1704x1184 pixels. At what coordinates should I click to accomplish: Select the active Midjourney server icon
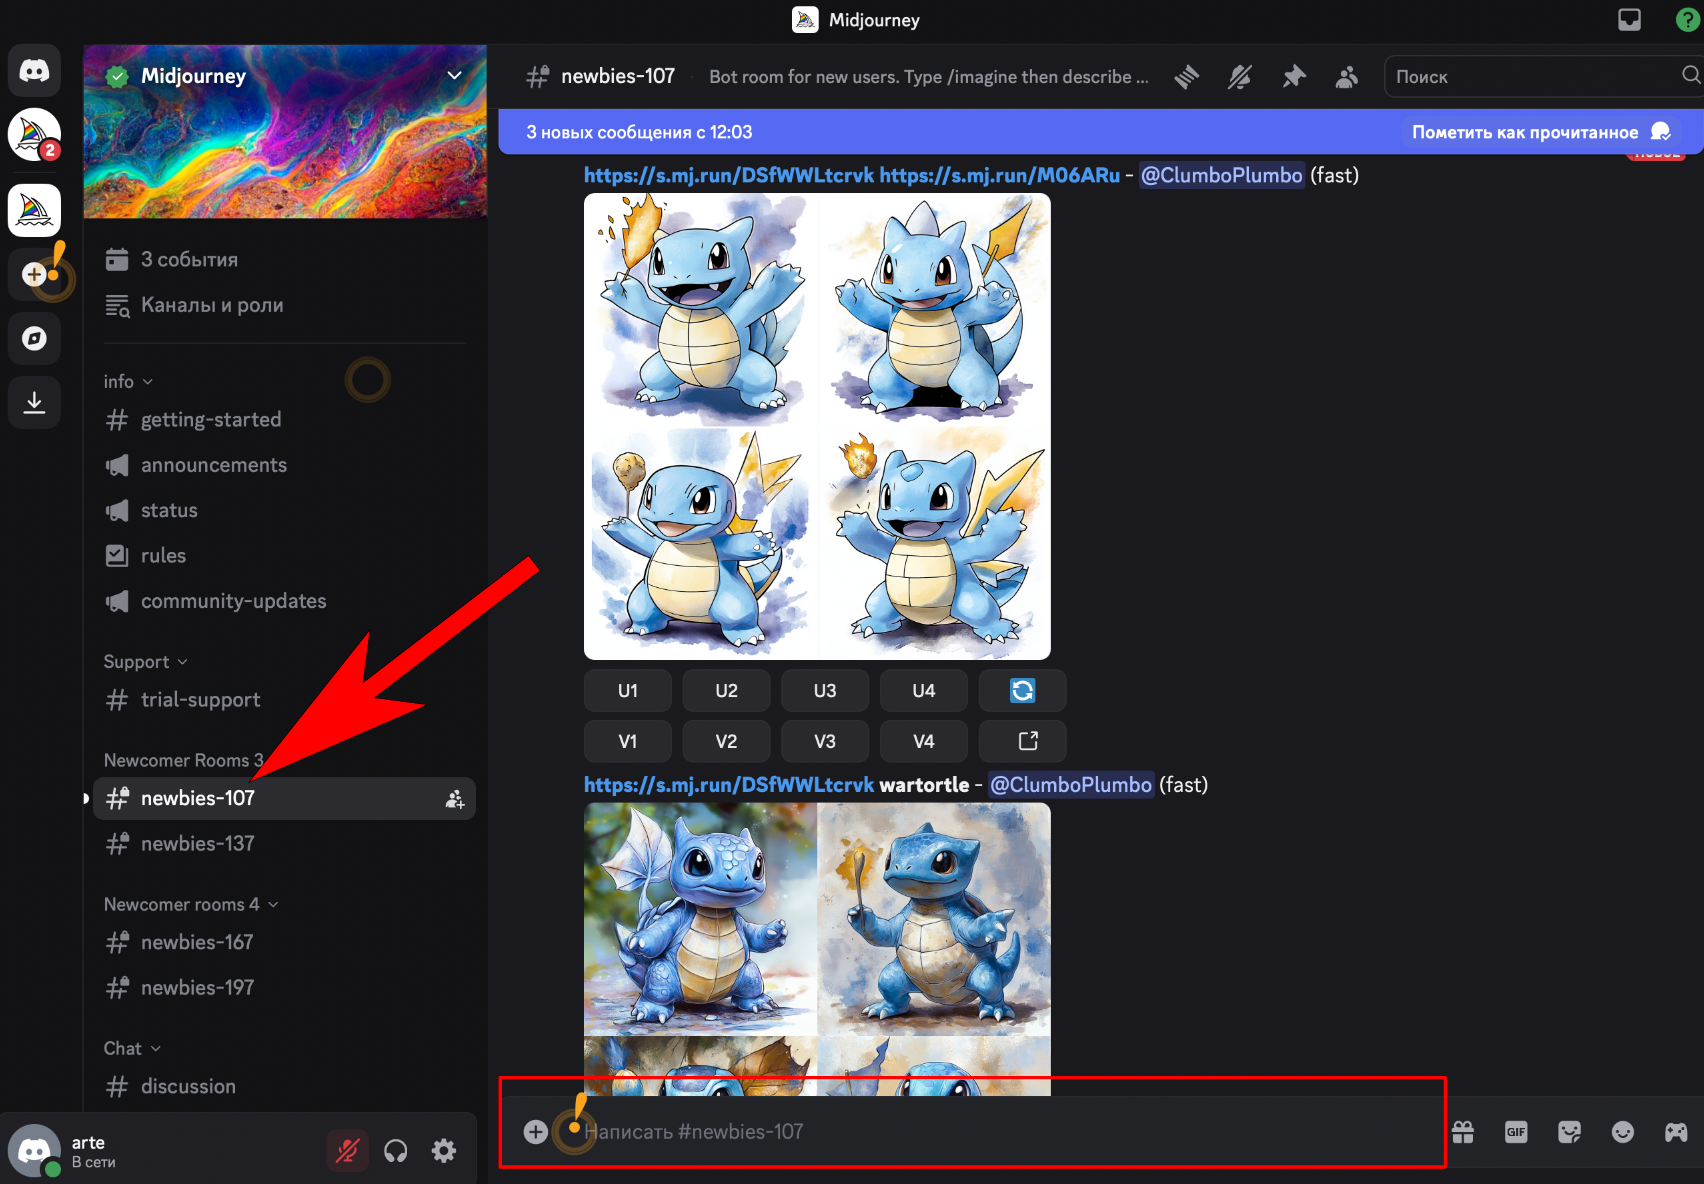[35, 210]
